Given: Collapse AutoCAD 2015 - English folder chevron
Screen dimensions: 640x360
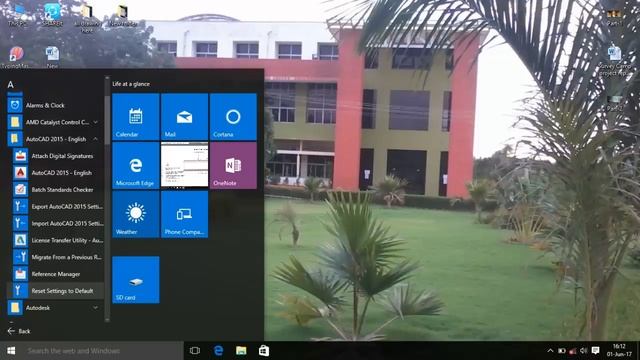Looking at the screenshot, I should click(96, 139).
